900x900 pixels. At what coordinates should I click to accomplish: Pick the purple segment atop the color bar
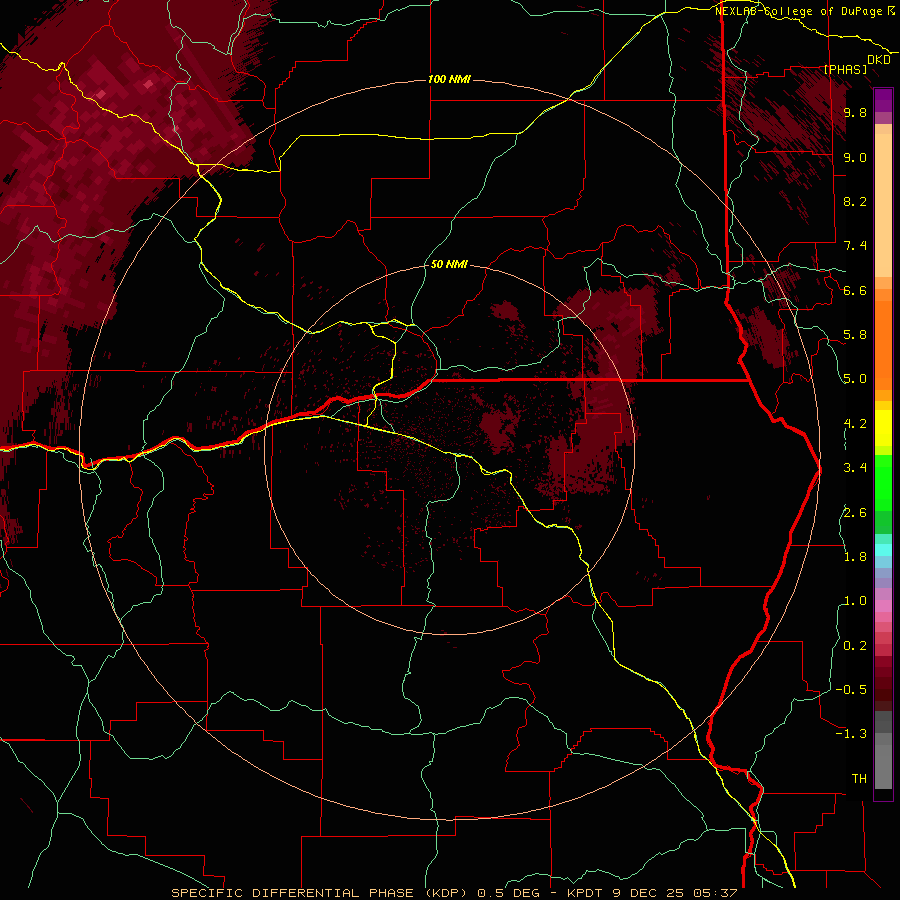pyautogui.click(x=883, y=100)
